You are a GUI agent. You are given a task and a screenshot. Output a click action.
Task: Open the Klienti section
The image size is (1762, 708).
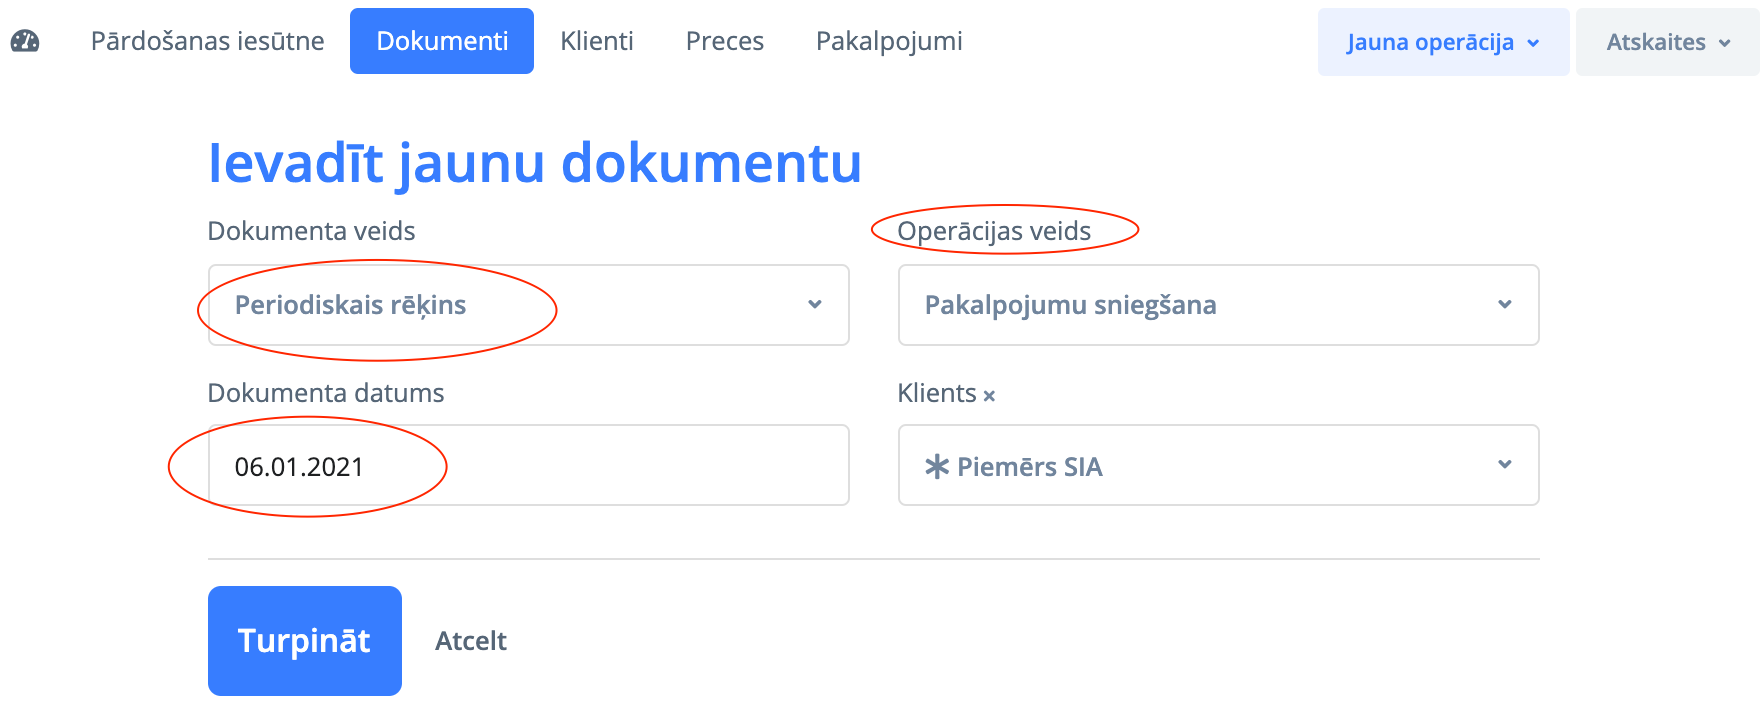point(597,41)
